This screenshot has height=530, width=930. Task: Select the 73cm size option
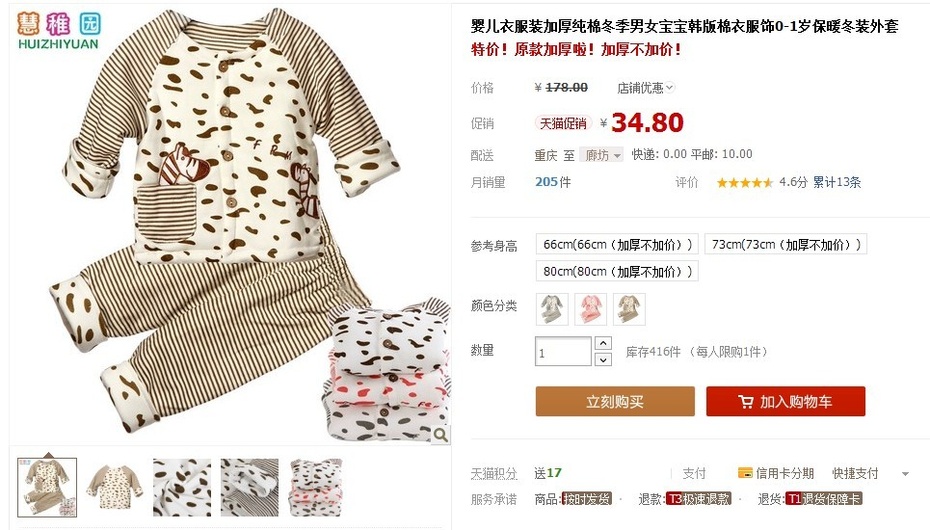click(786, 244)
